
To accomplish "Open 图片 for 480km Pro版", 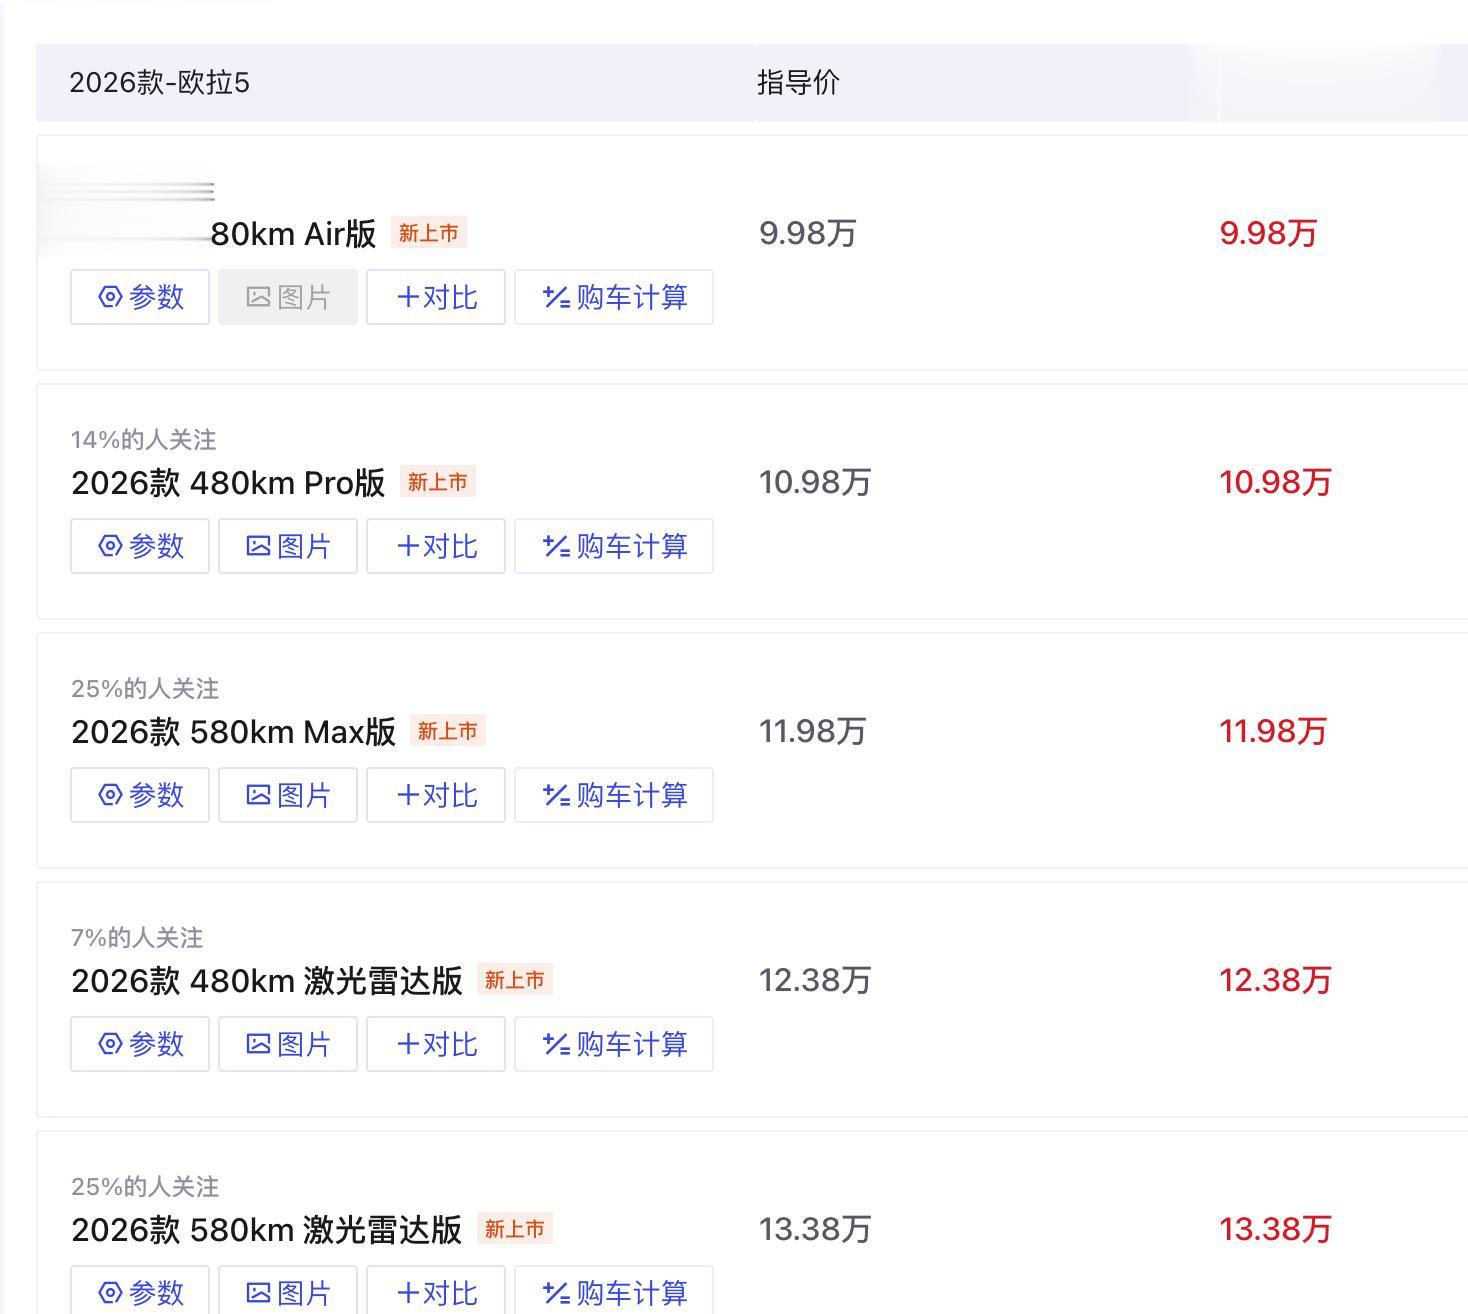I will [x=288, y=546].
